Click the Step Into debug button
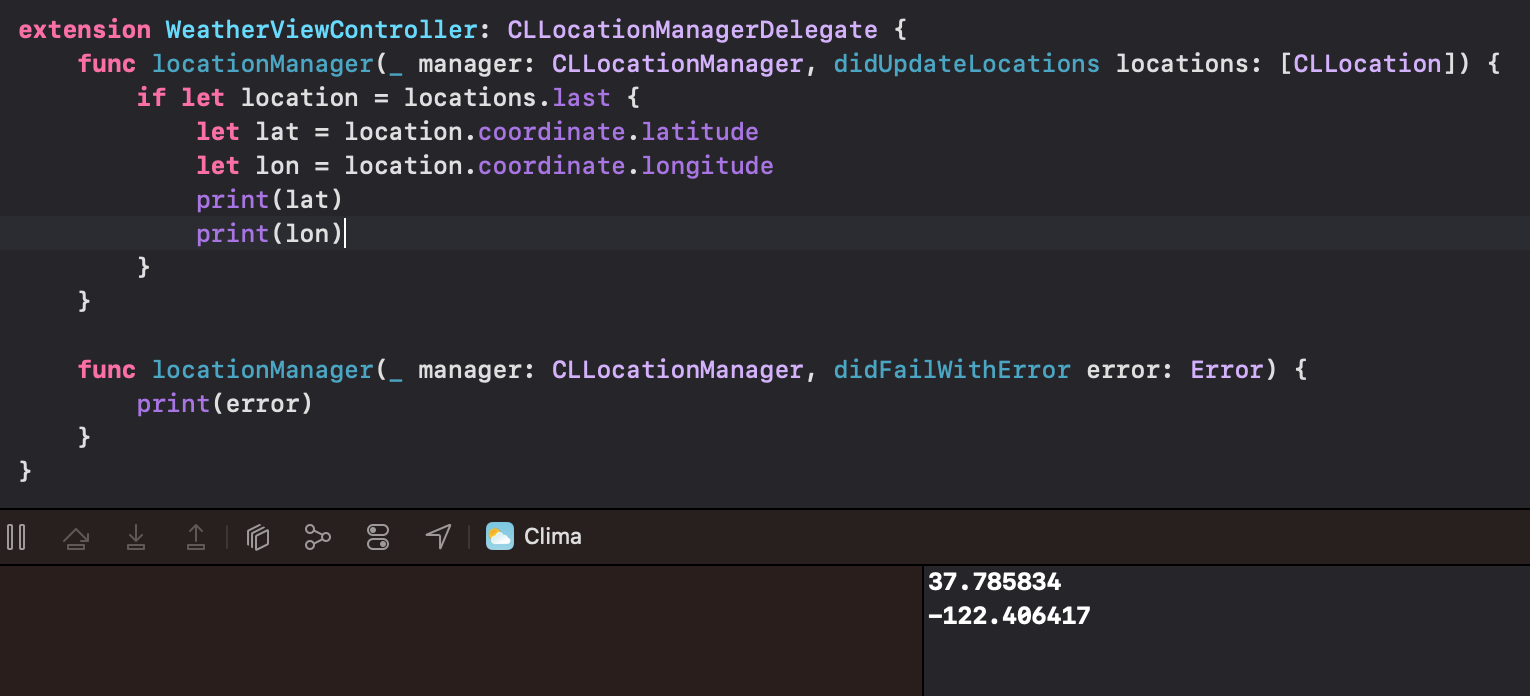Viewport: 1530px width, 696px height. [x=136, y=538]
